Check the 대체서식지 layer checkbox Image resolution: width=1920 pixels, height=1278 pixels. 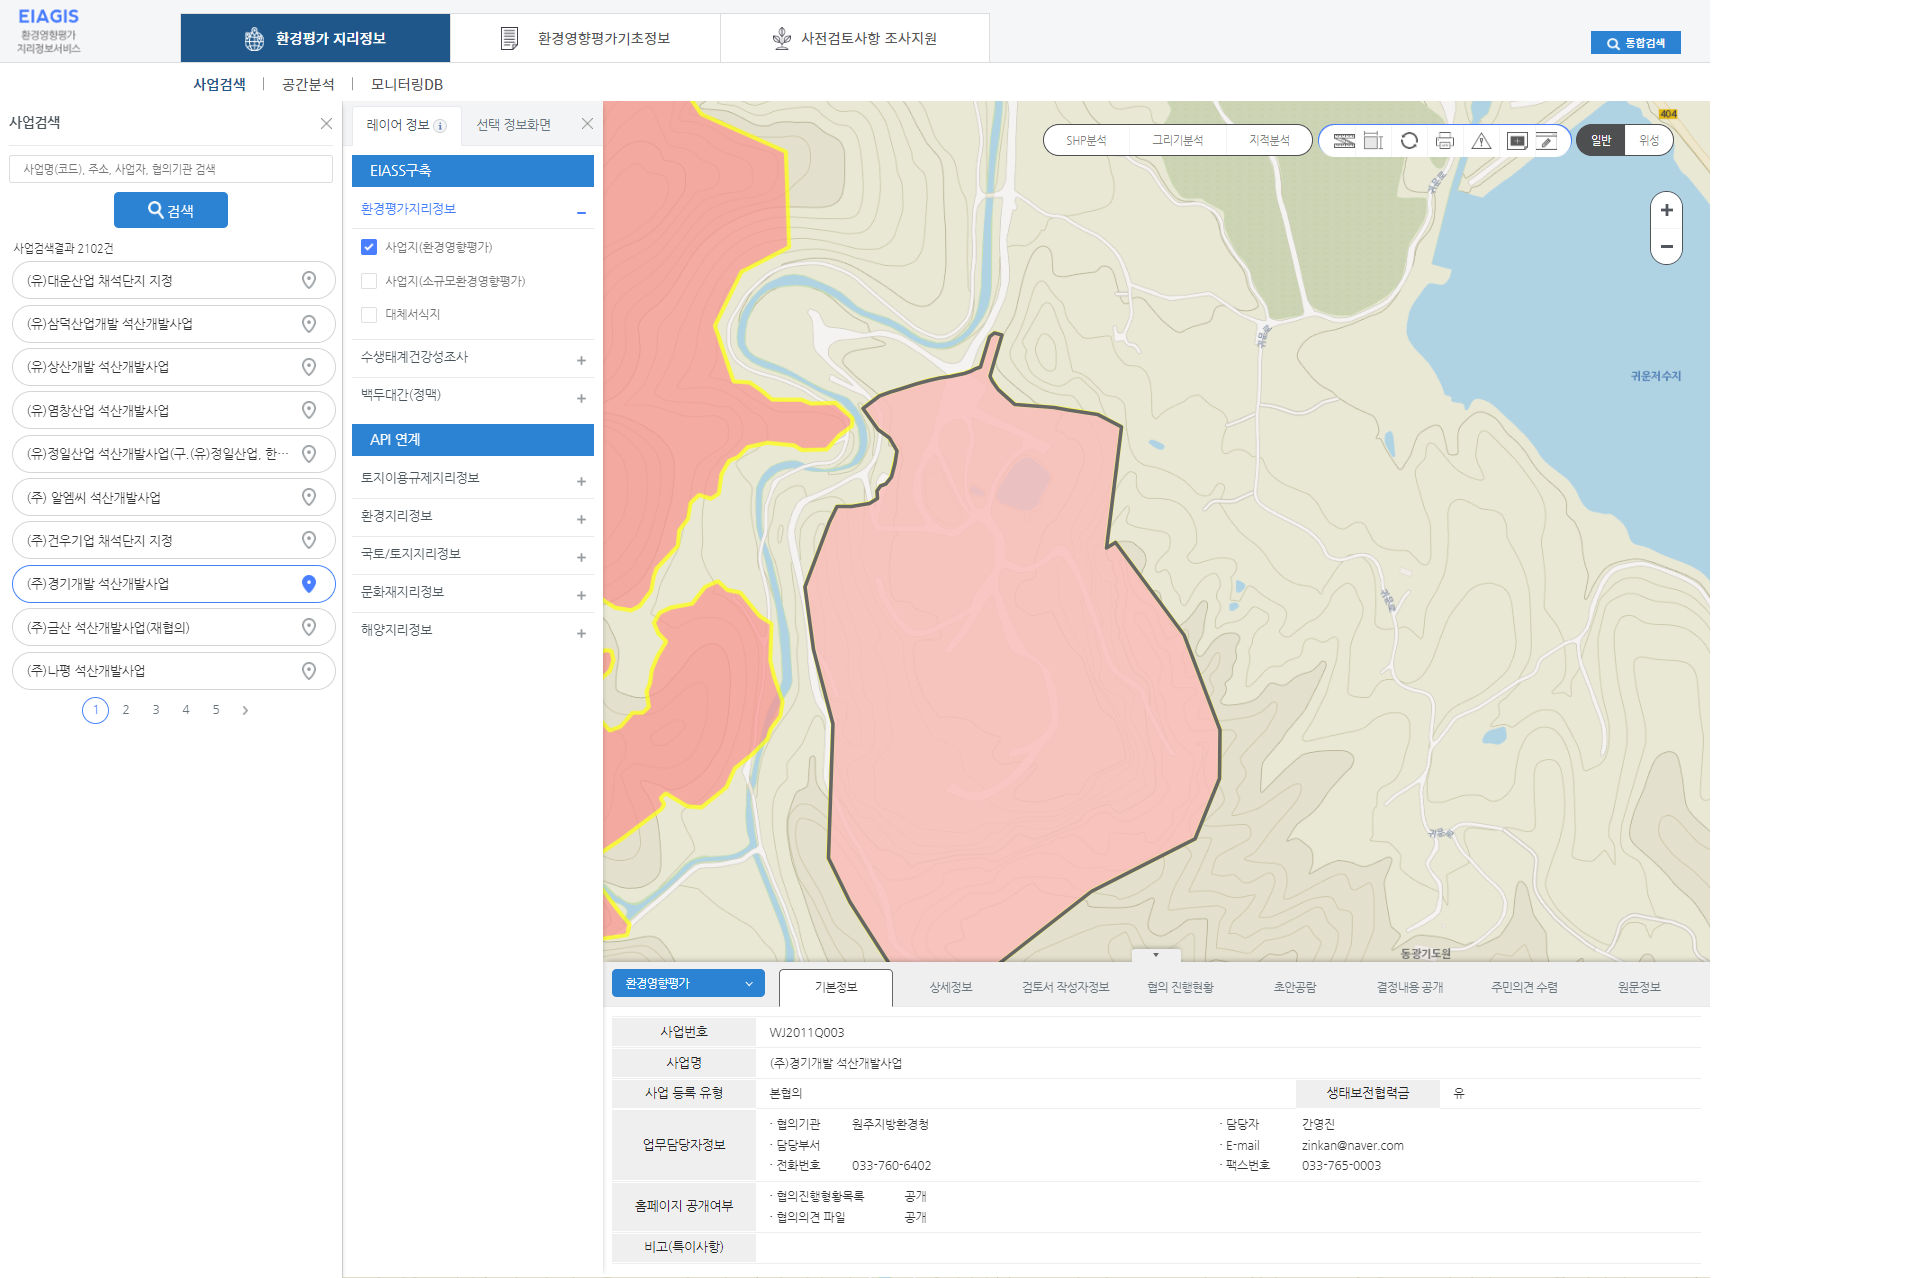[x=369, y=315]
